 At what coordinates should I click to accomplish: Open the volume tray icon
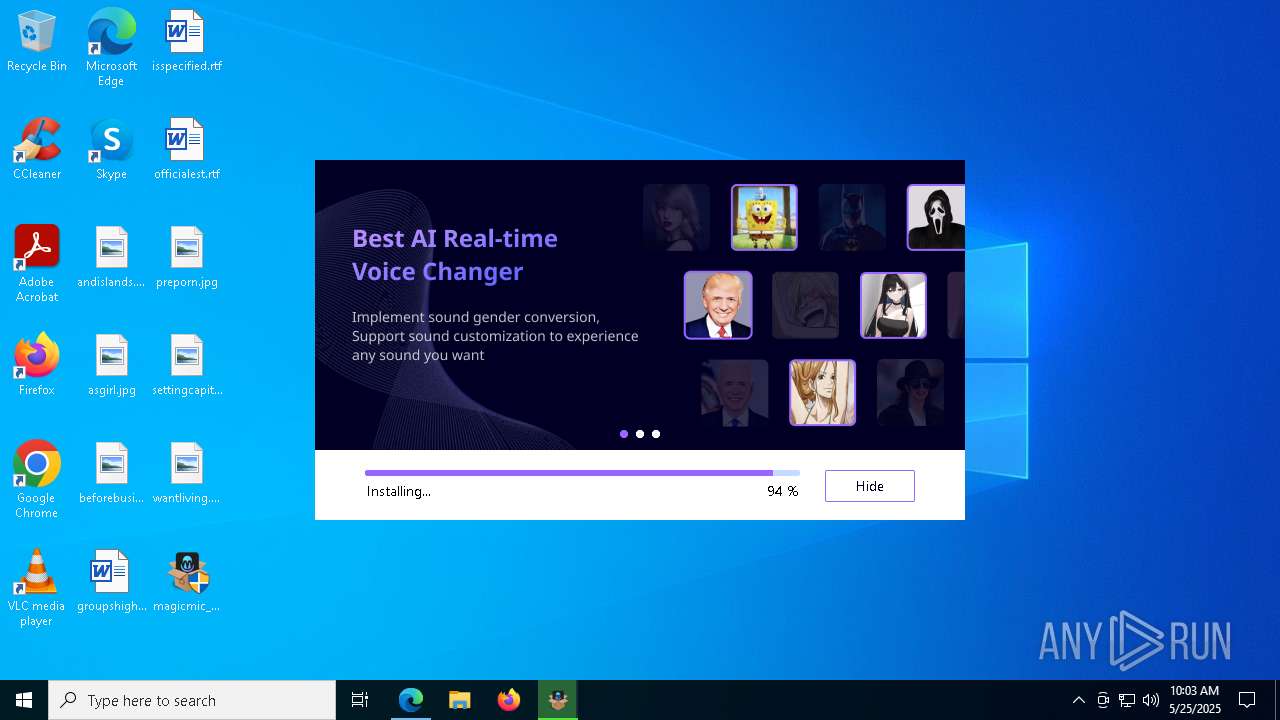click(1151, 700)
